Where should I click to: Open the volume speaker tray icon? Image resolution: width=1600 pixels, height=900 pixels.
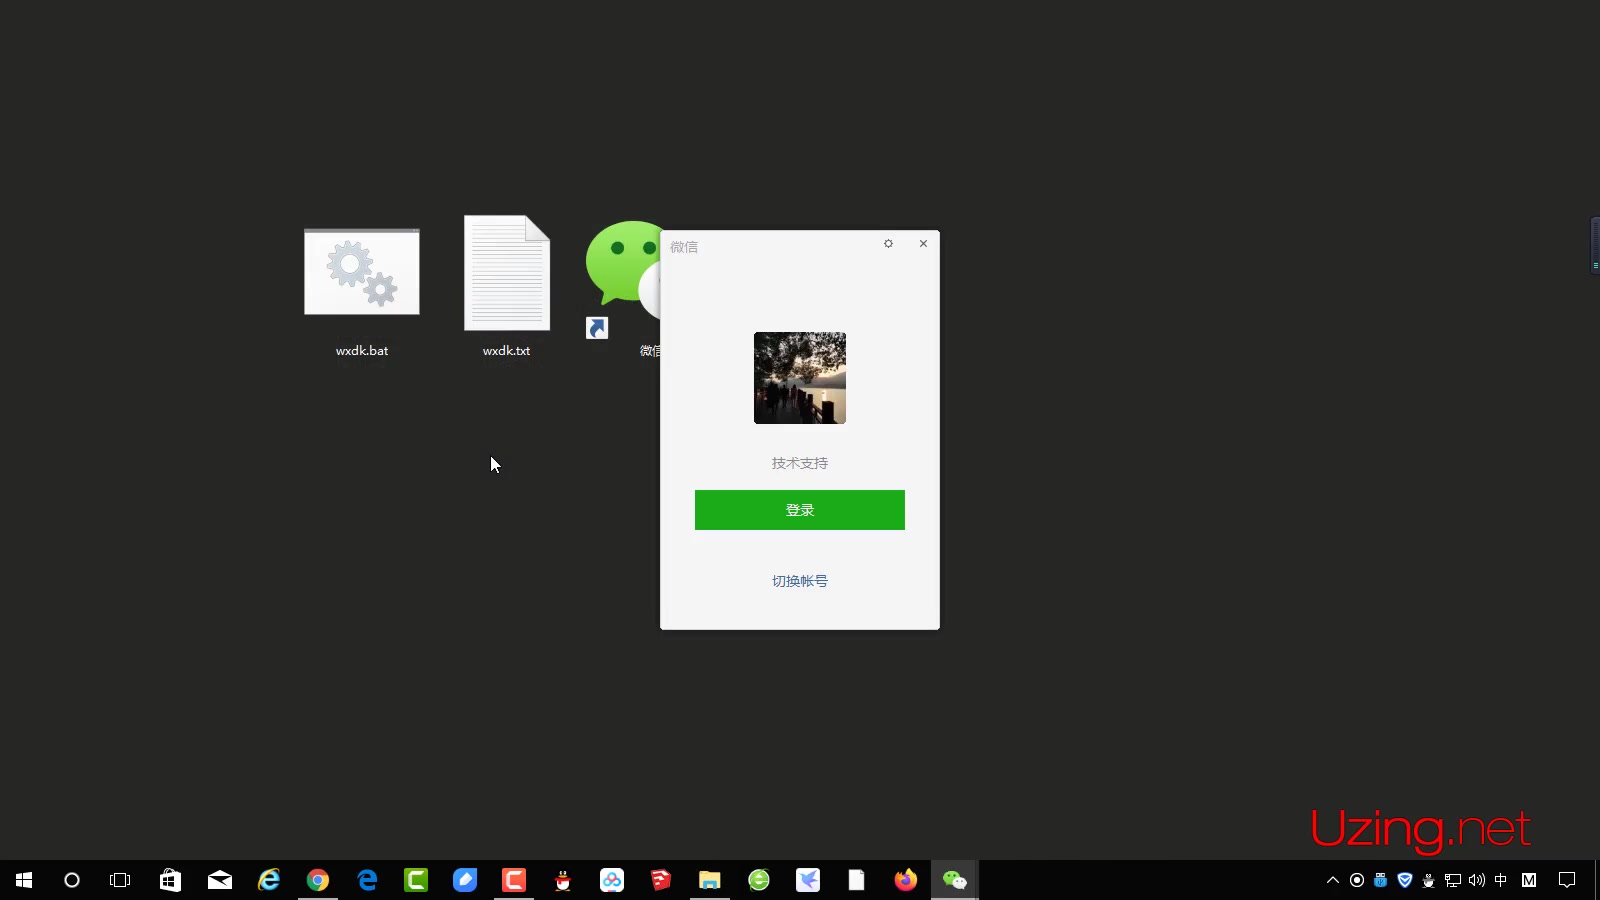tap(1477, 880)
